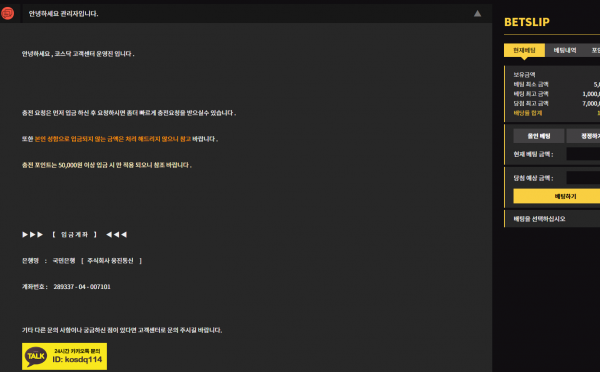
Task: Click the red chat icon beside the notice title
Action: 7,13
